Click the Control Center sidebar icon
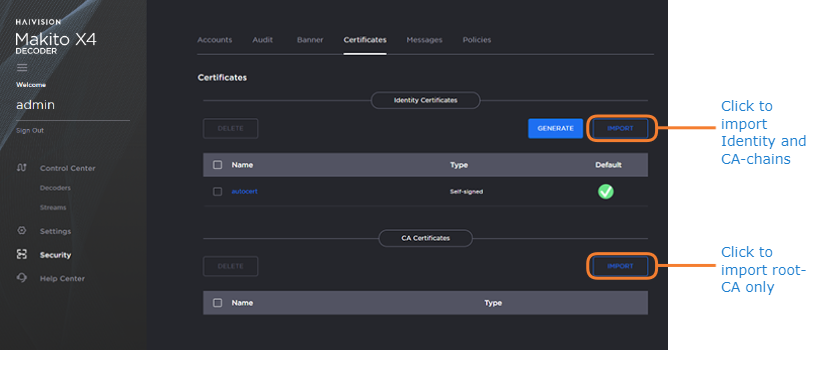Image resolution: width=832 pixels, height=370 pixels. pos(22,168)
